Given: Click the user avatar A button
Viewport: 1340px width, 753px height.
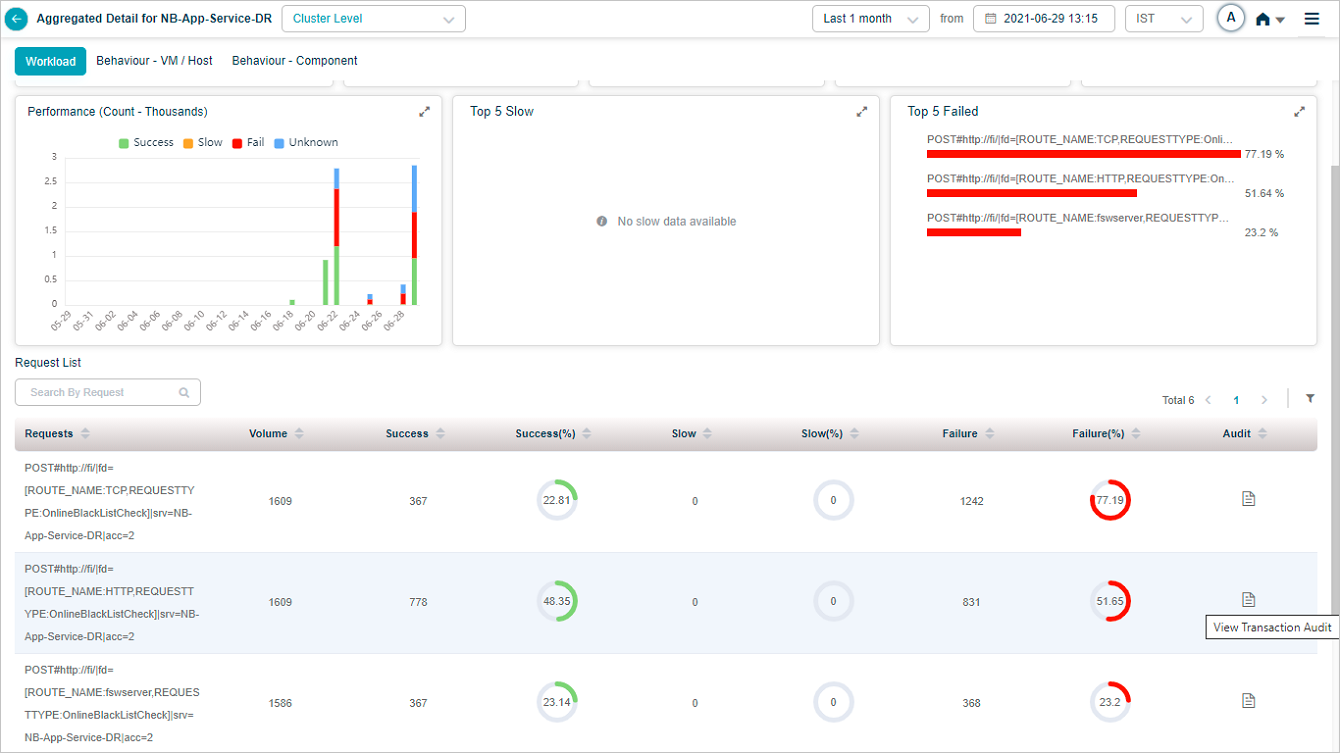Looking at the screenshot, I should [1230, 19].
